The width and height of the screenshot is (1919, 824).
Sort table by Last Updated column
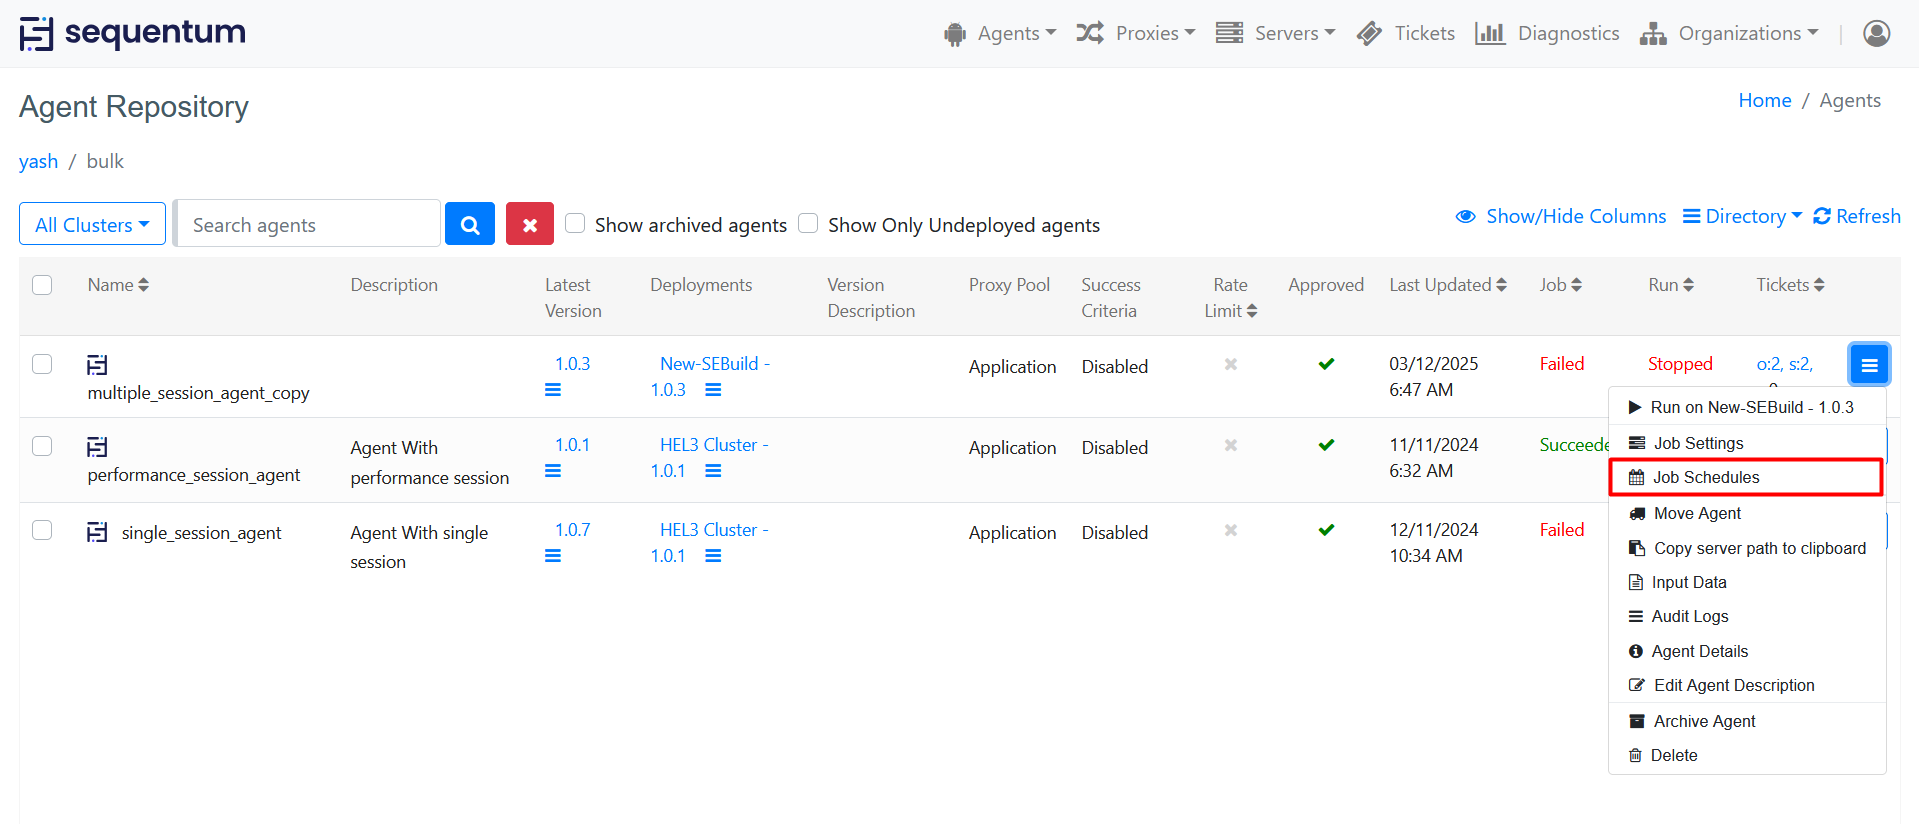(1447, 285)
